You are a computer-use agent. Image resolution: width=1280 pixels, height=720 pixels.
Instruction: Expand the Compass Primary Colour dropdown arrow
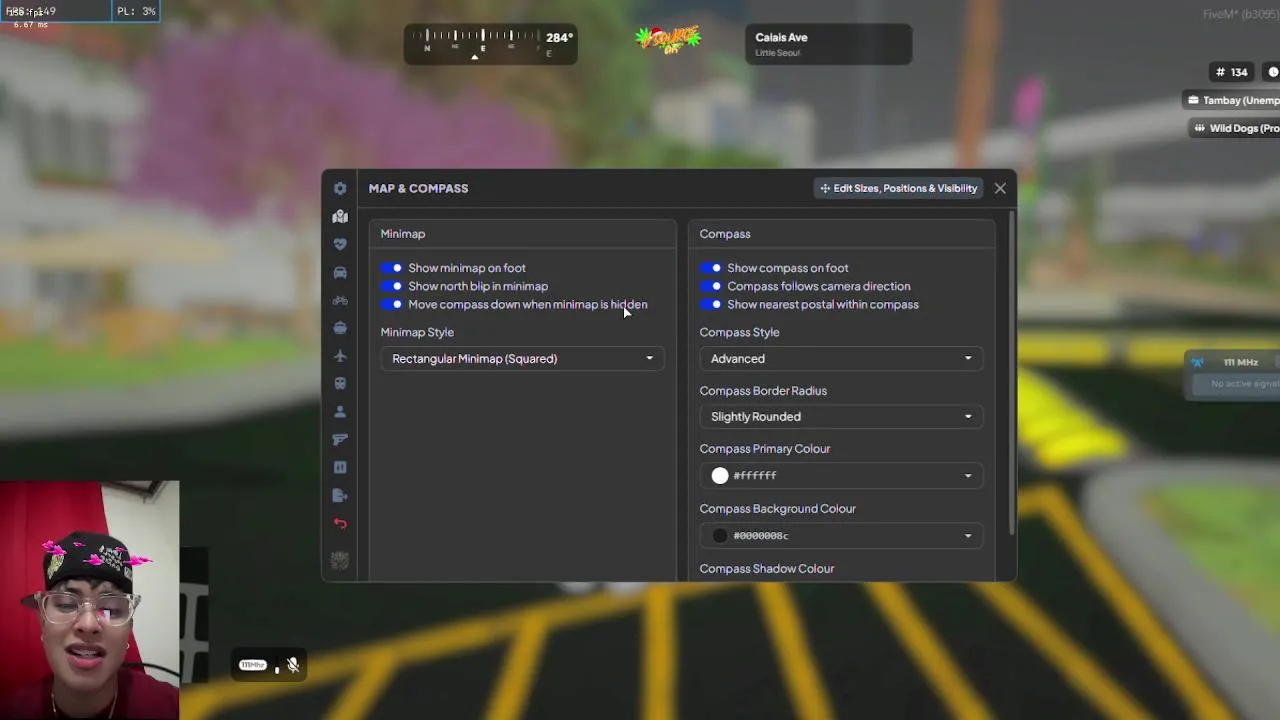pyautogui.click(x=967, y=476)
